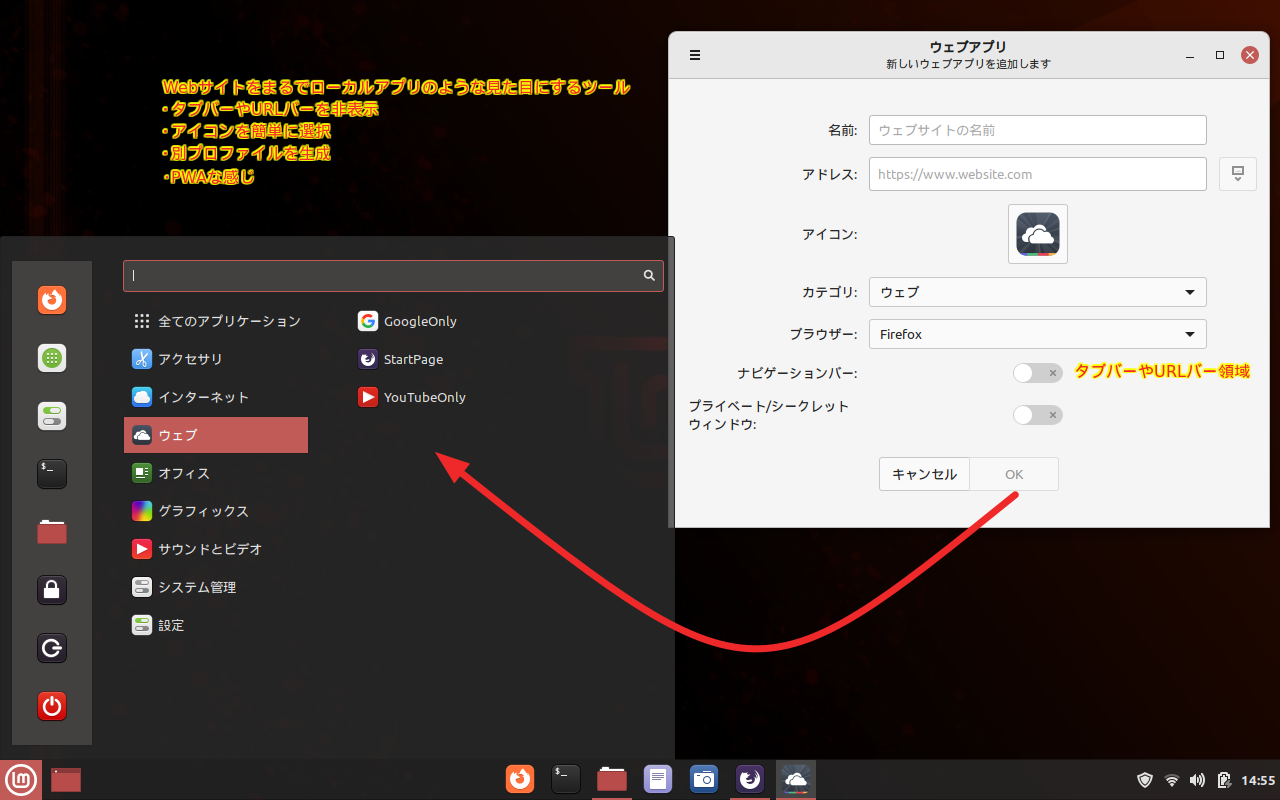The height and width of the screenshot is (800, 1280).
Task: Toggle the ナビゲーションバー switch
Action: pyautogui.click(x=1037, y=373)
